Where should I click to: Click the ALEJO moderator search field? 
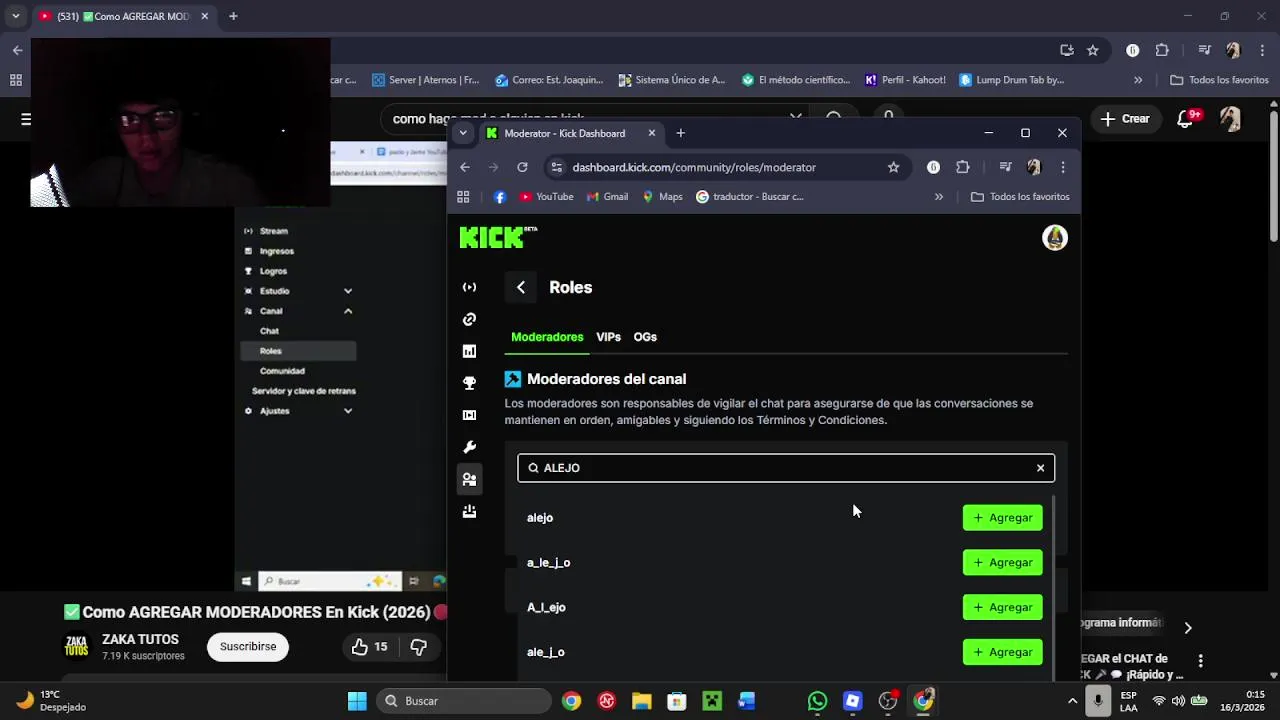(786, 468)
